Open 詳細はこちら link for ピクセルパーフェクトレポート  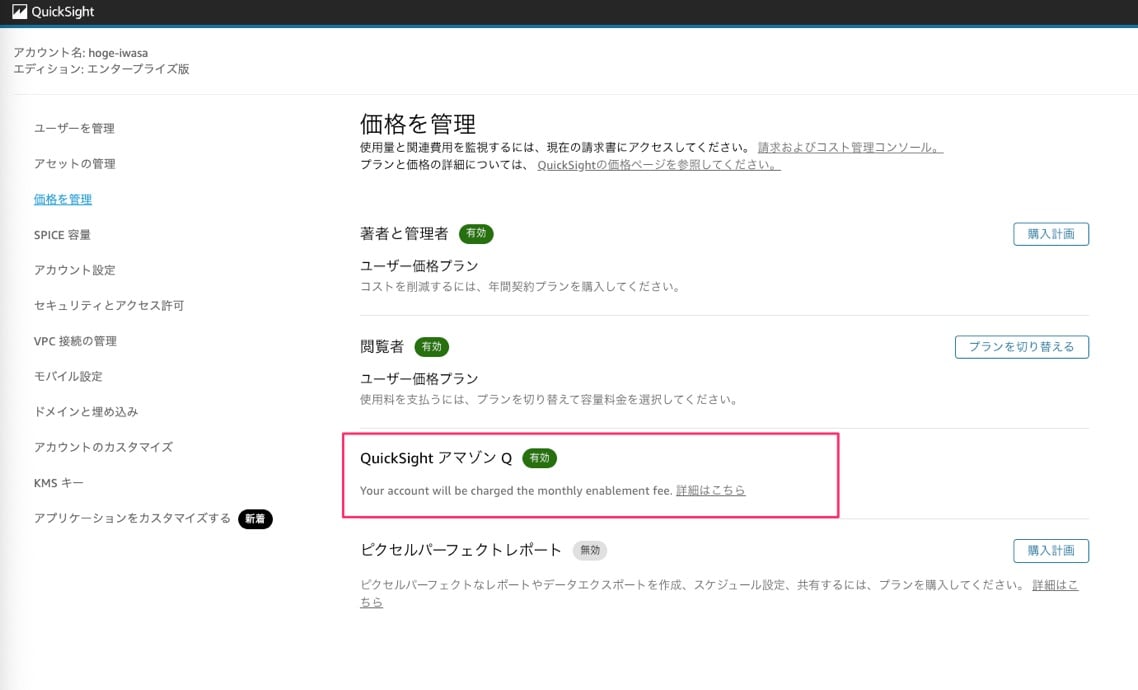1055,585
